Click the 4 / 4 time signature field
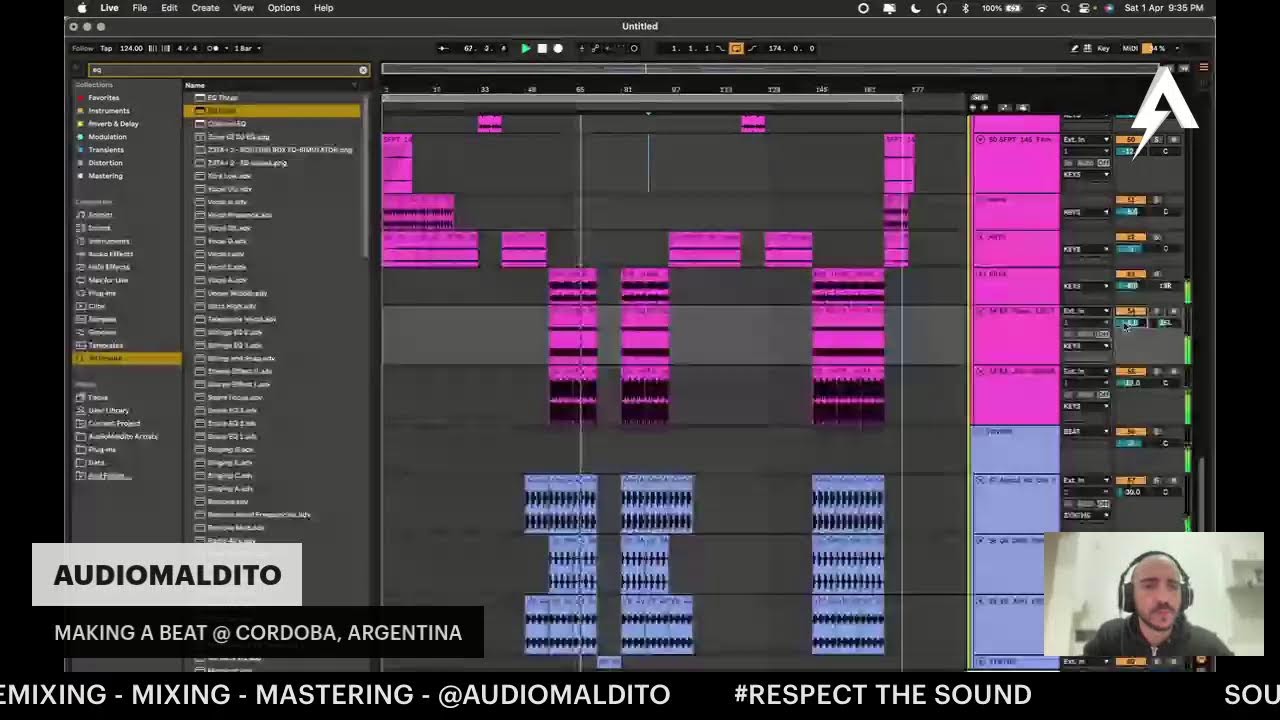This screenshot has height=720, width=1280. pos(186,48)
